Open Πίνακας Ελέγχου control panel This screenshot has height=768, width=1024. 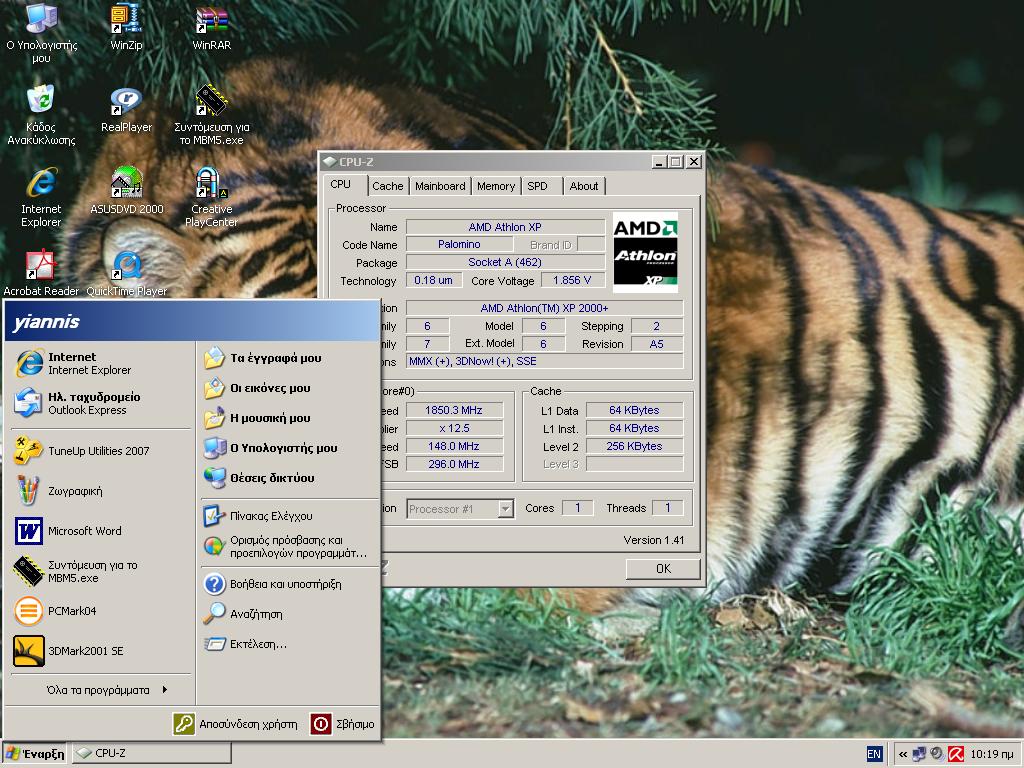[287, 516]
